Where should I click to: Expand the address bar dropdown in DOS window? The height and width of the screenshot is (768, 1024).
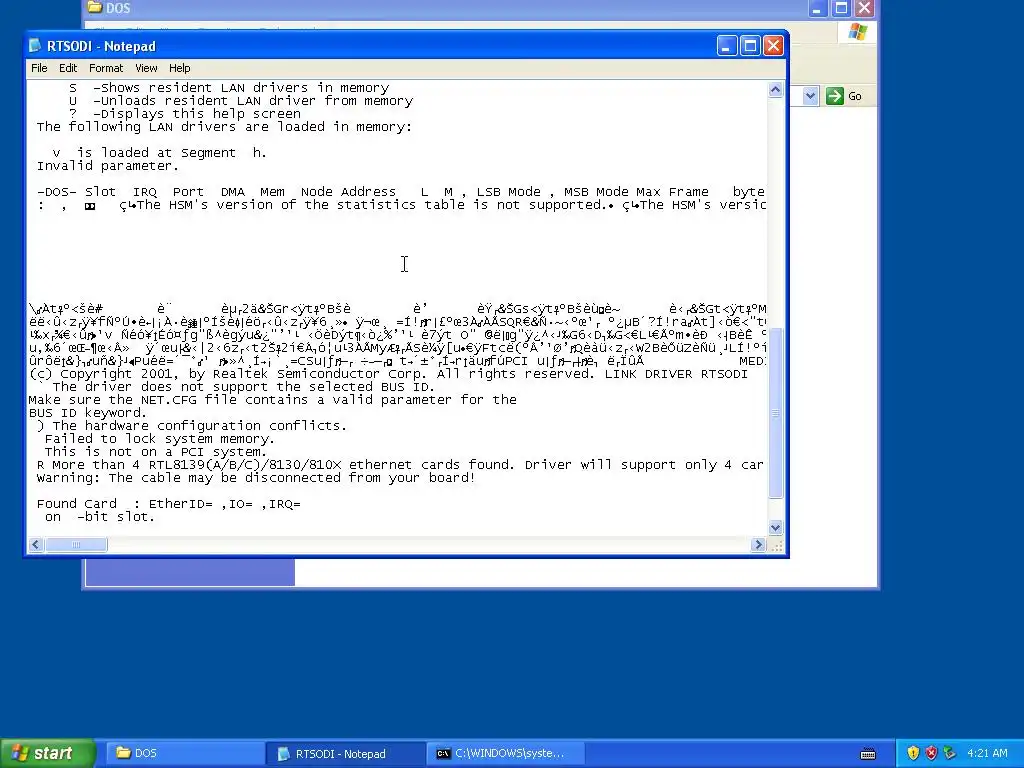click(x=810, y=97)
